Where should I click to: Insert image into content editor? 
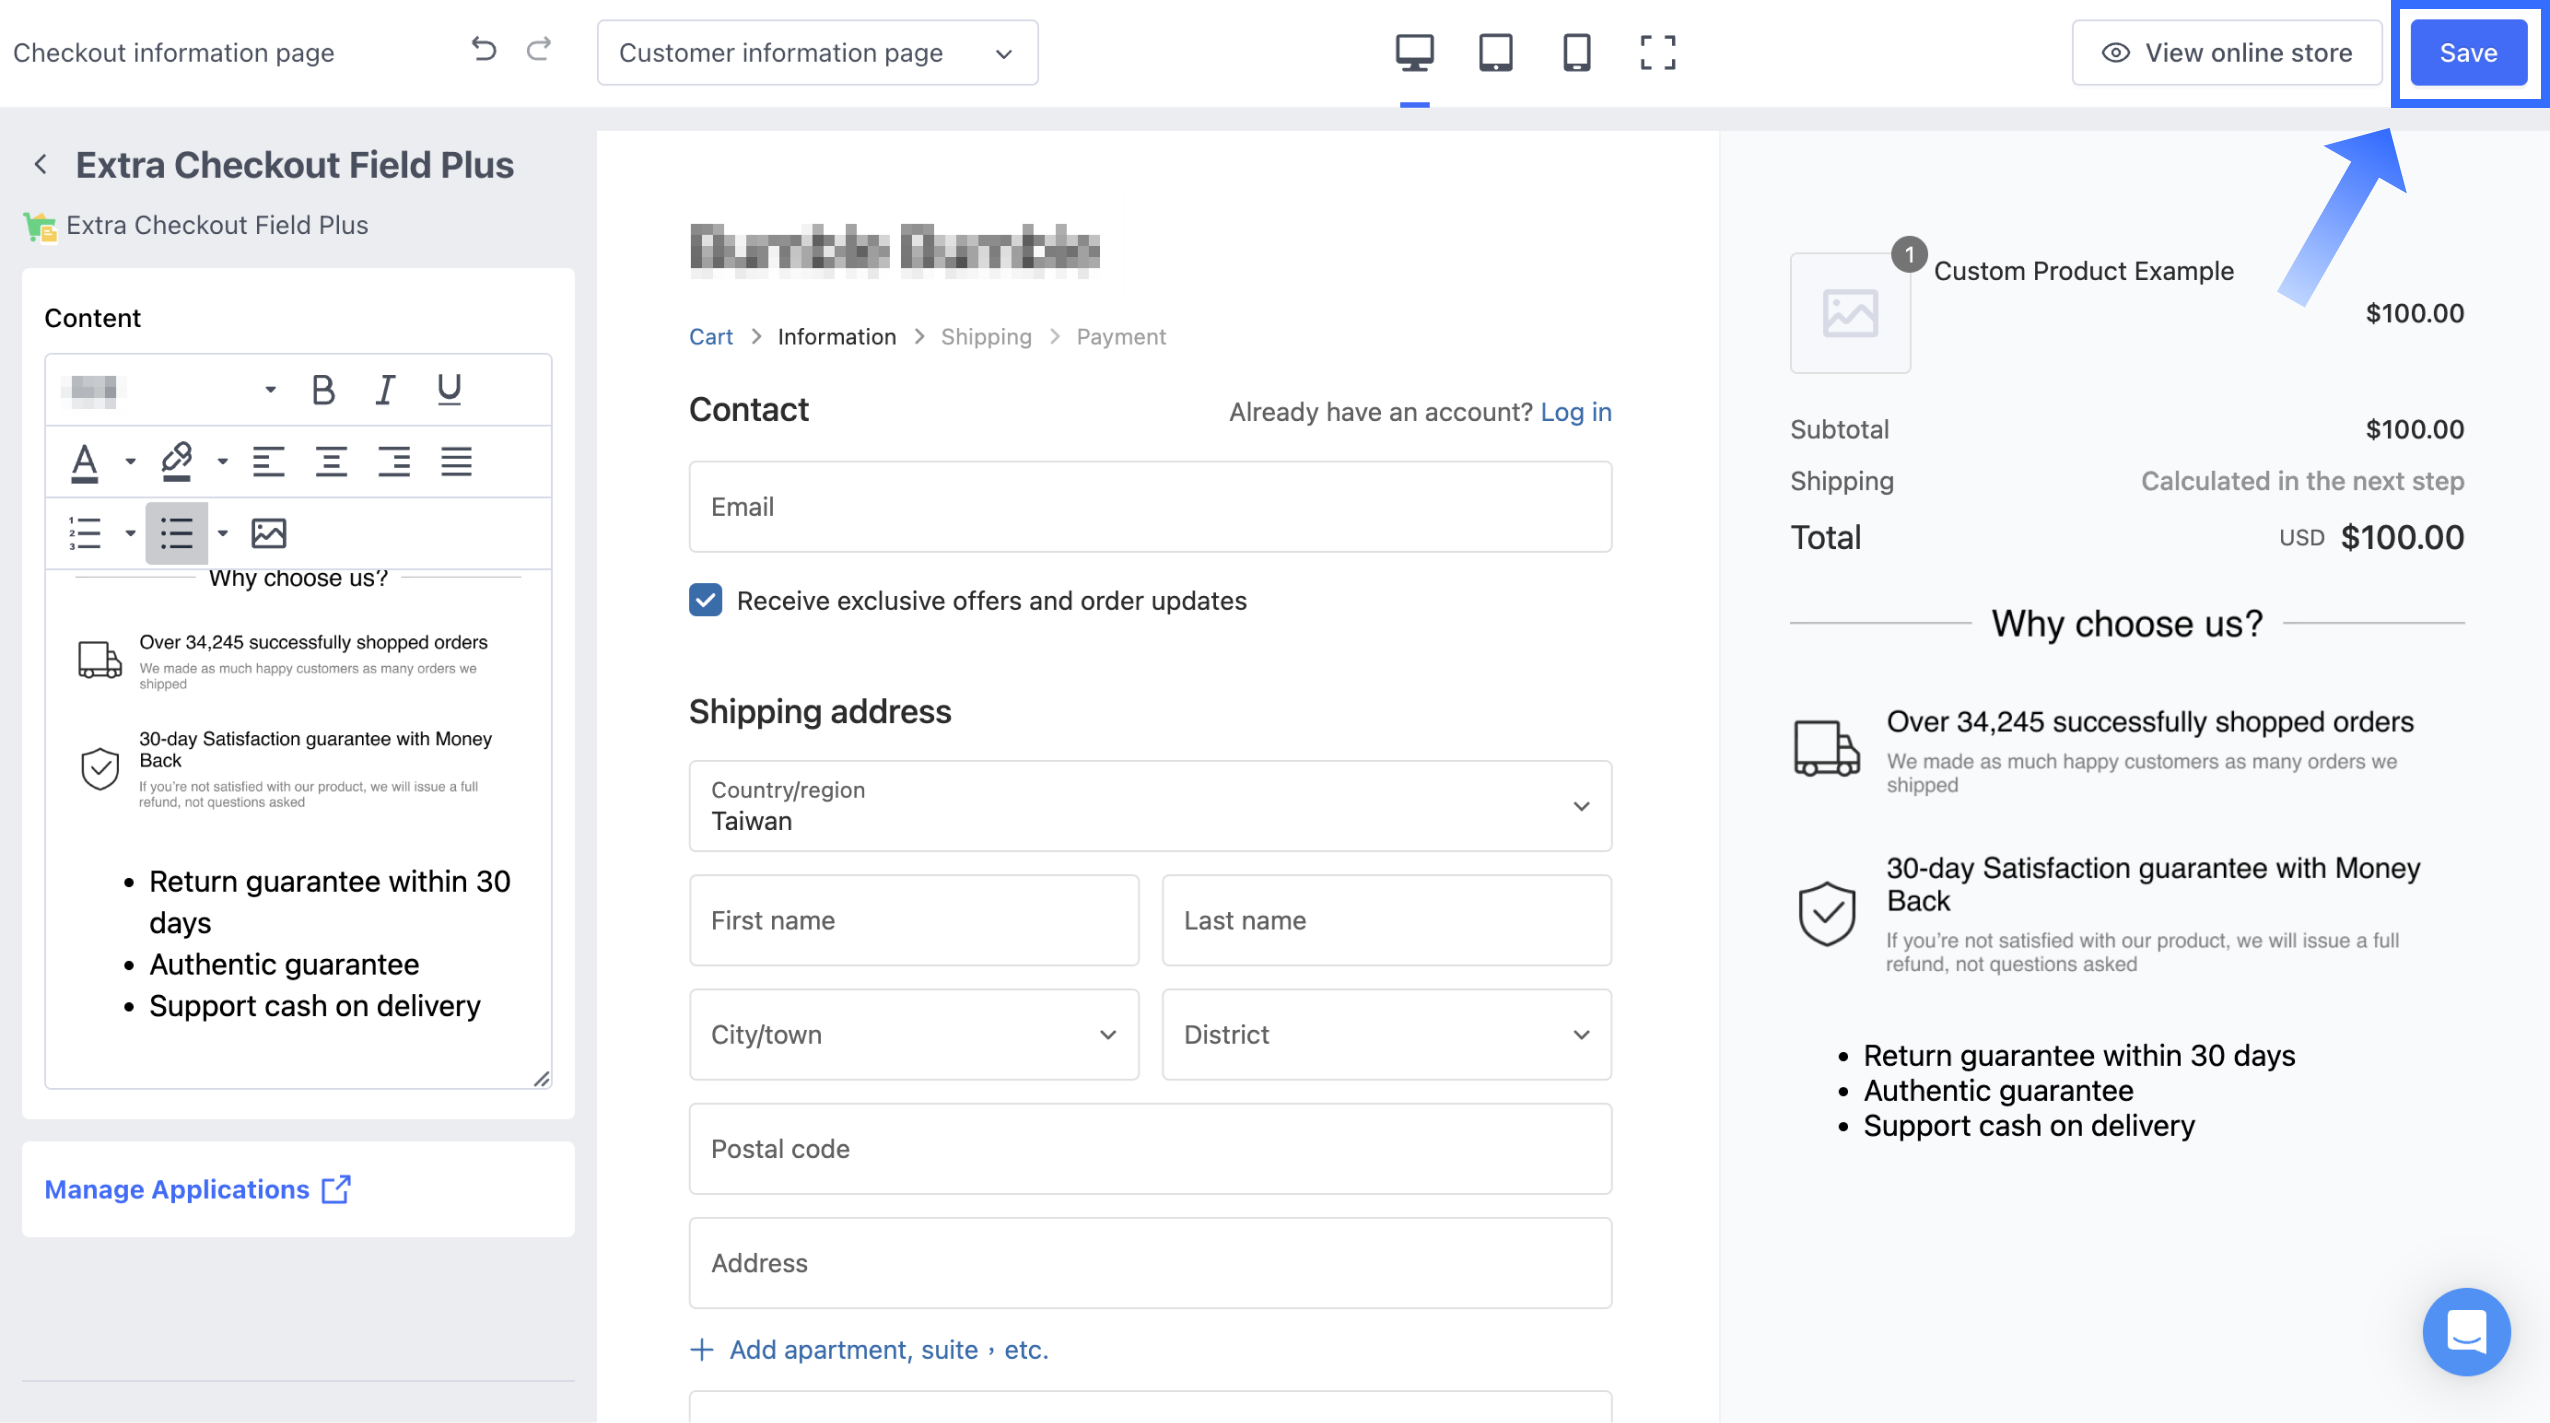pyautogui.click(x=268, y=533)
